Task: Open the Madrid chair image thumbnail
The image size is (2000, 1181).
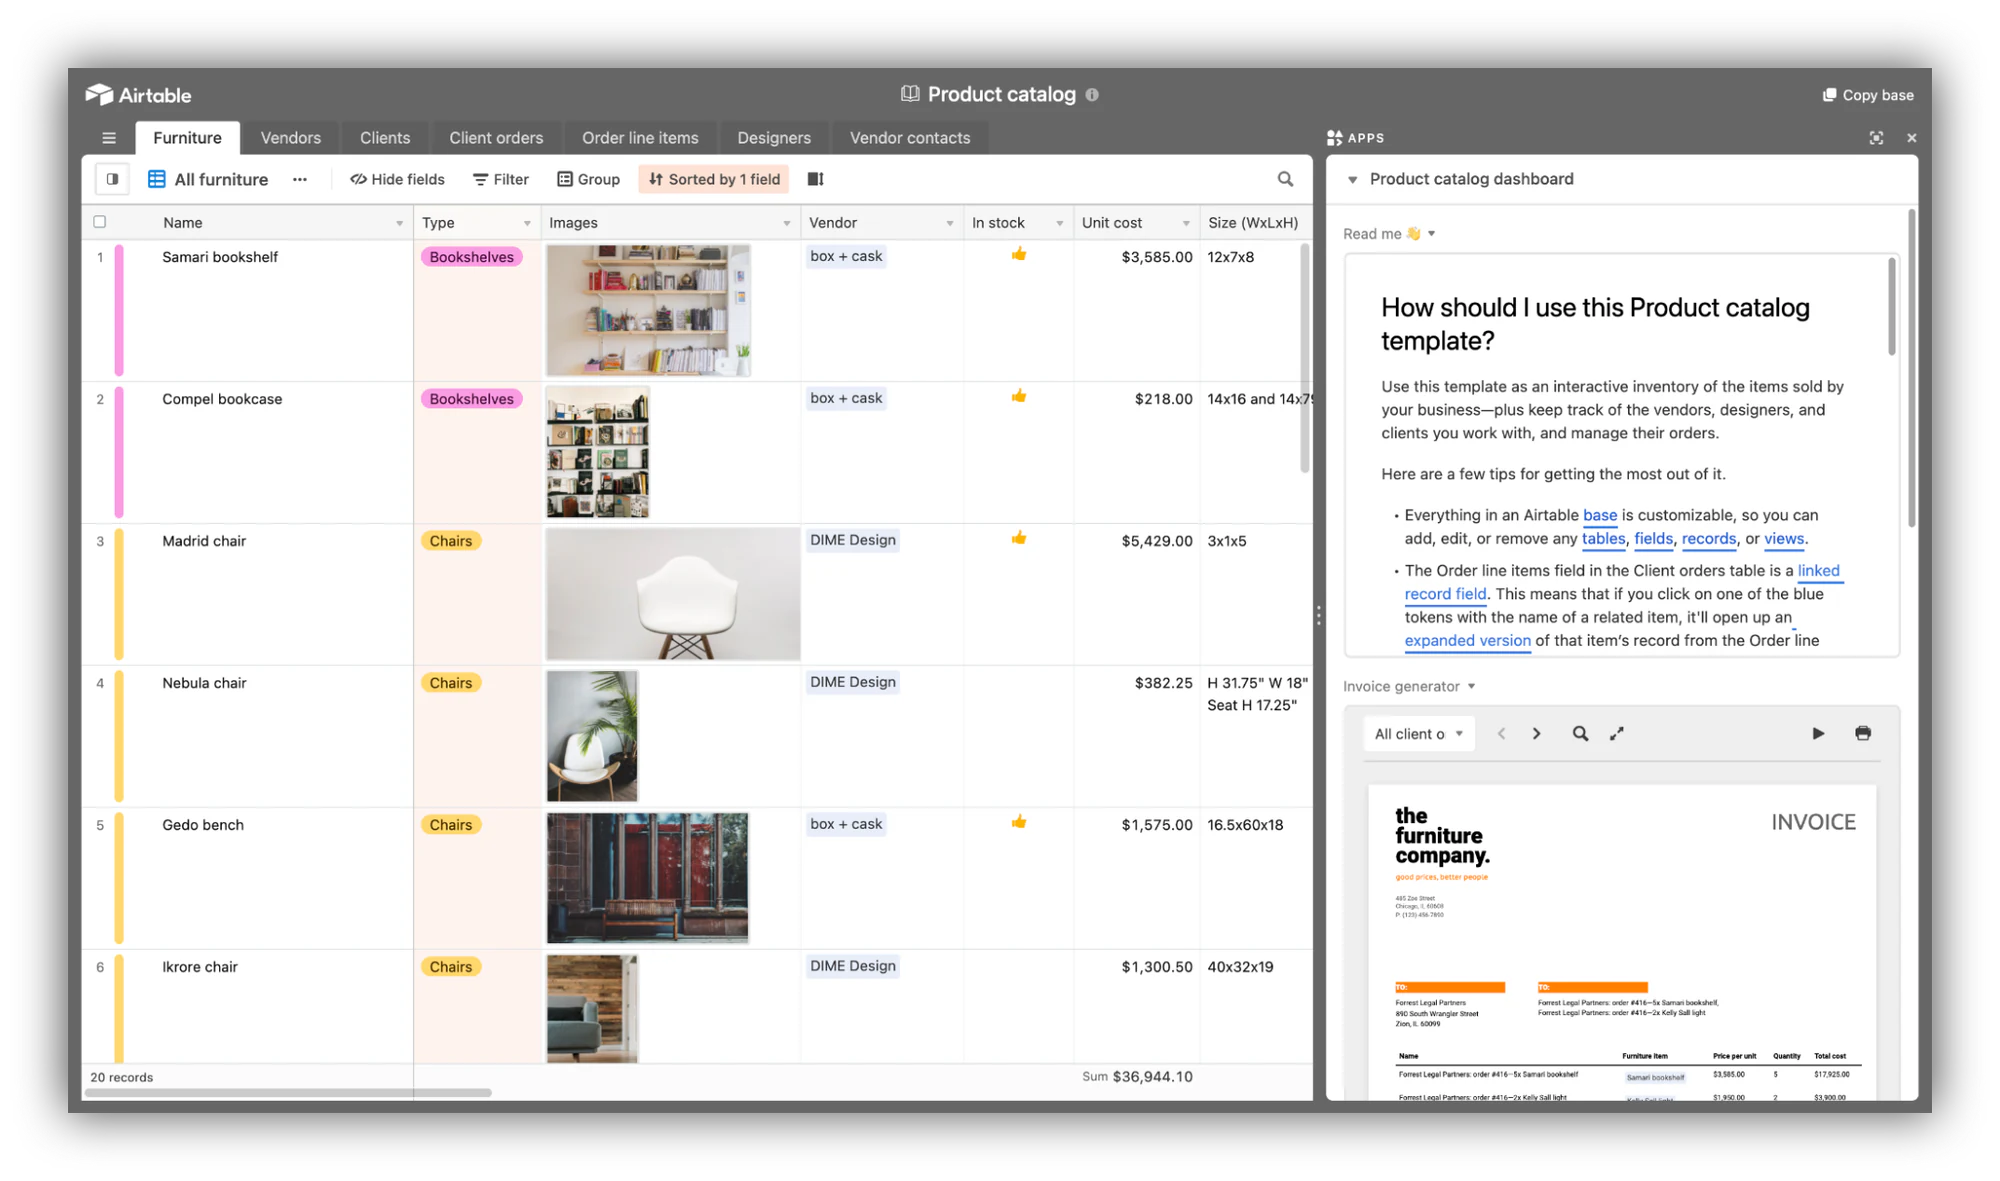Action: click(673, 594)
